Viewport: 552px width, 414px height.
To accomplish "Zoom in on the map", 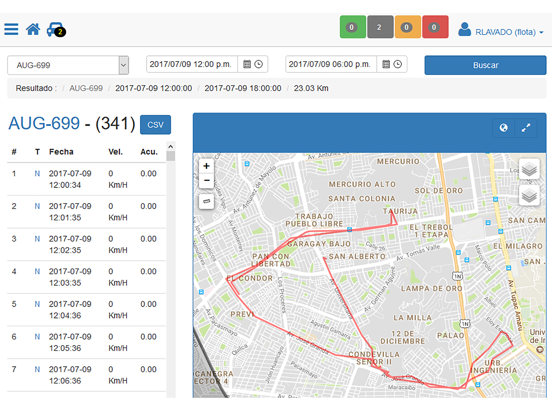I will point(207,166).
